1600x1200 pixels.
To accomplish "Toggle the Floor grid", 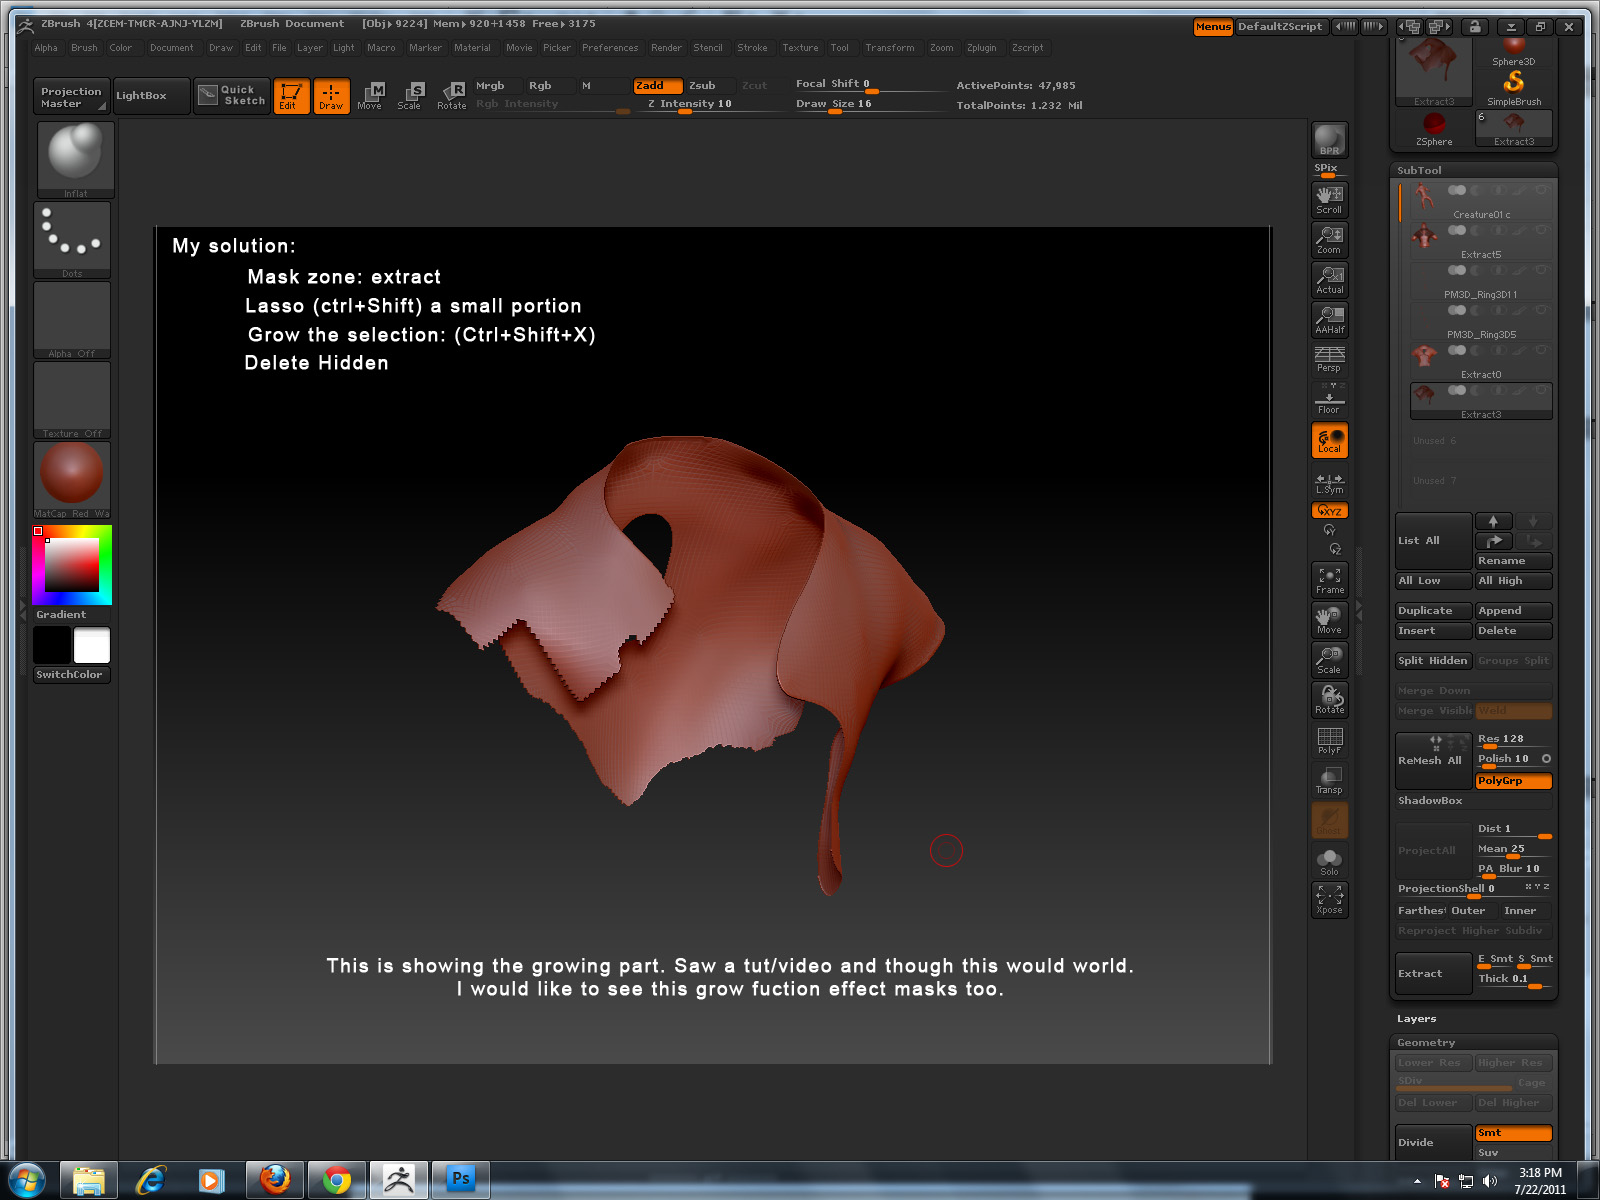I will pos(1329,399).
